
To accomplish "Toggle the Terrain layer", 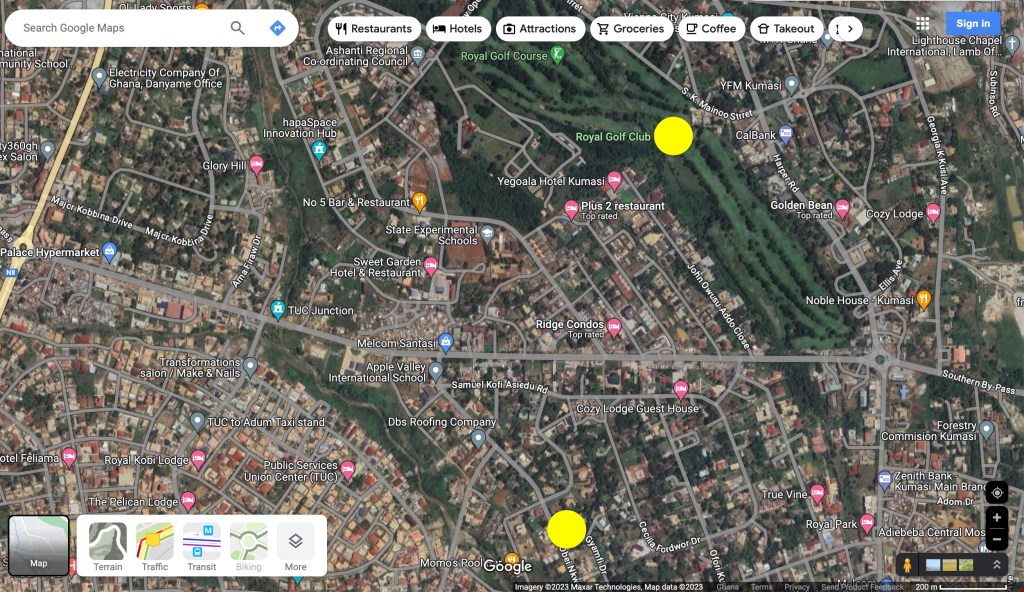I will click(108, 547).
